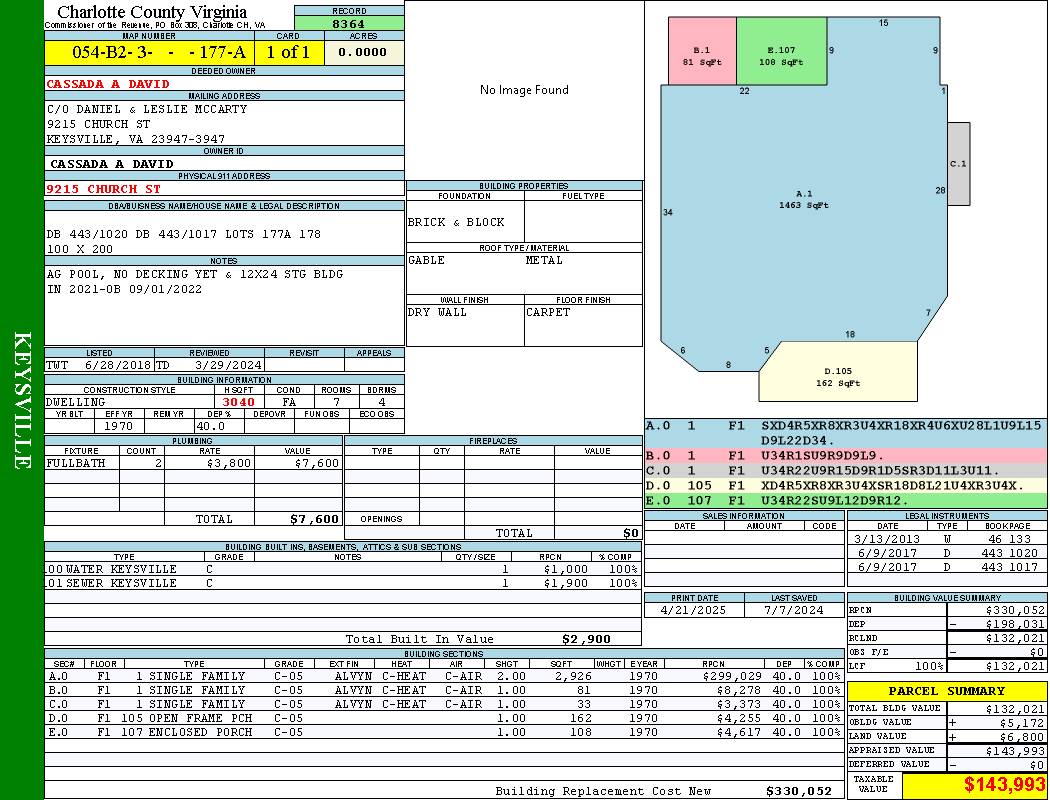Image resolution: width=1050 pixels, height=800 pixels.
Task: Click DEP value $198,031
Action: pyautogui.click(x=1015, y=625)
